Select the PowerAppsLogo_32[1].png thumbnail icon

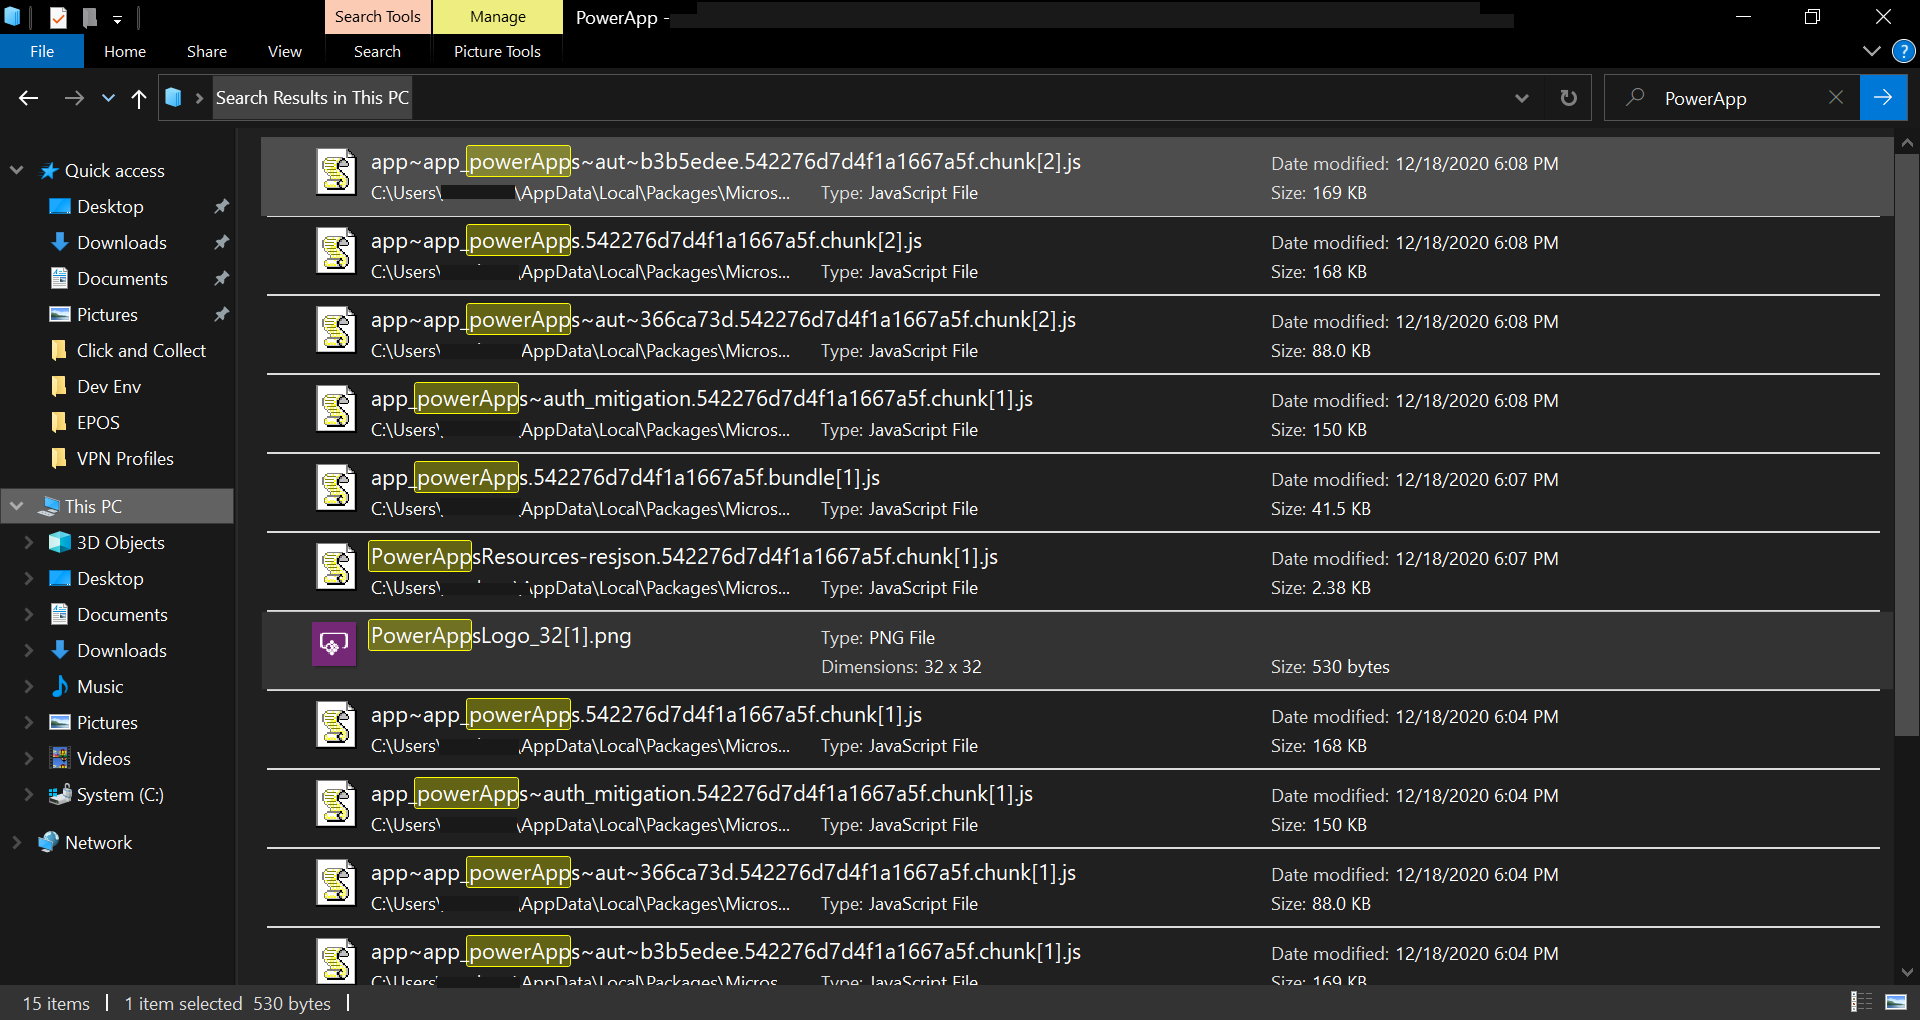(x=334, y=645)
